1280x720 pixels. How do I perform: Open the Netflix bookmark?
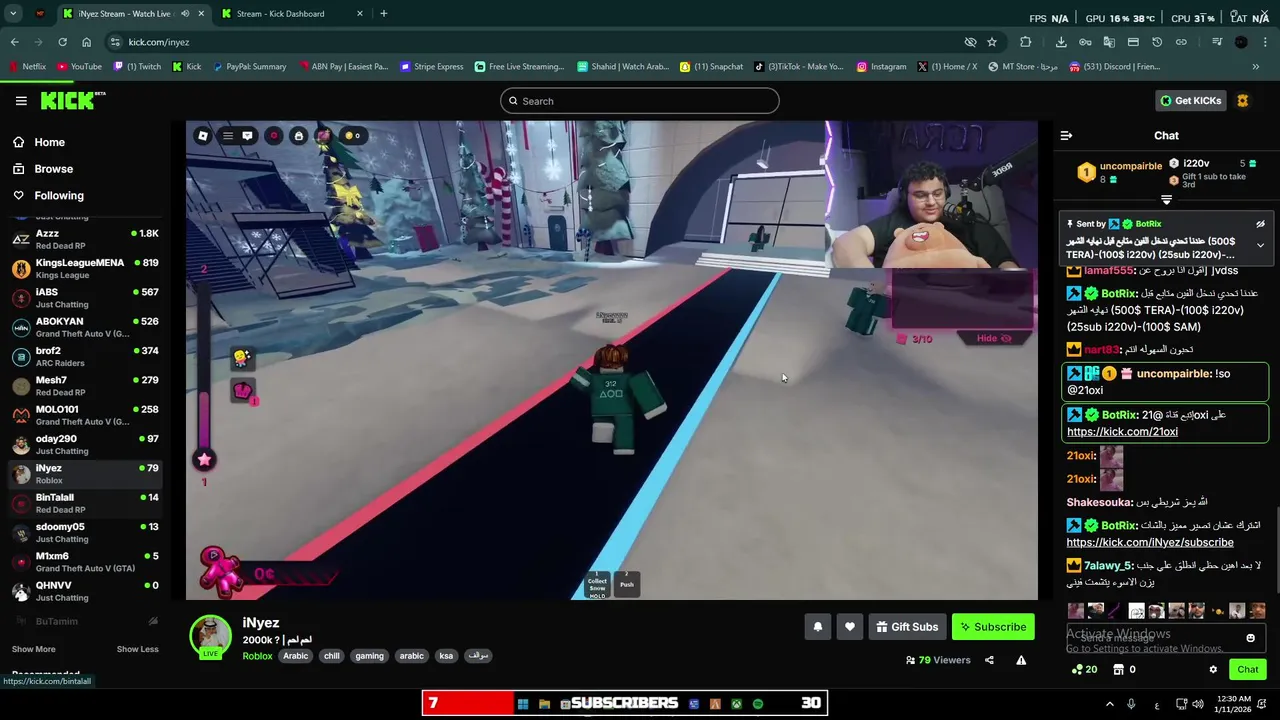tap(27, 67)
